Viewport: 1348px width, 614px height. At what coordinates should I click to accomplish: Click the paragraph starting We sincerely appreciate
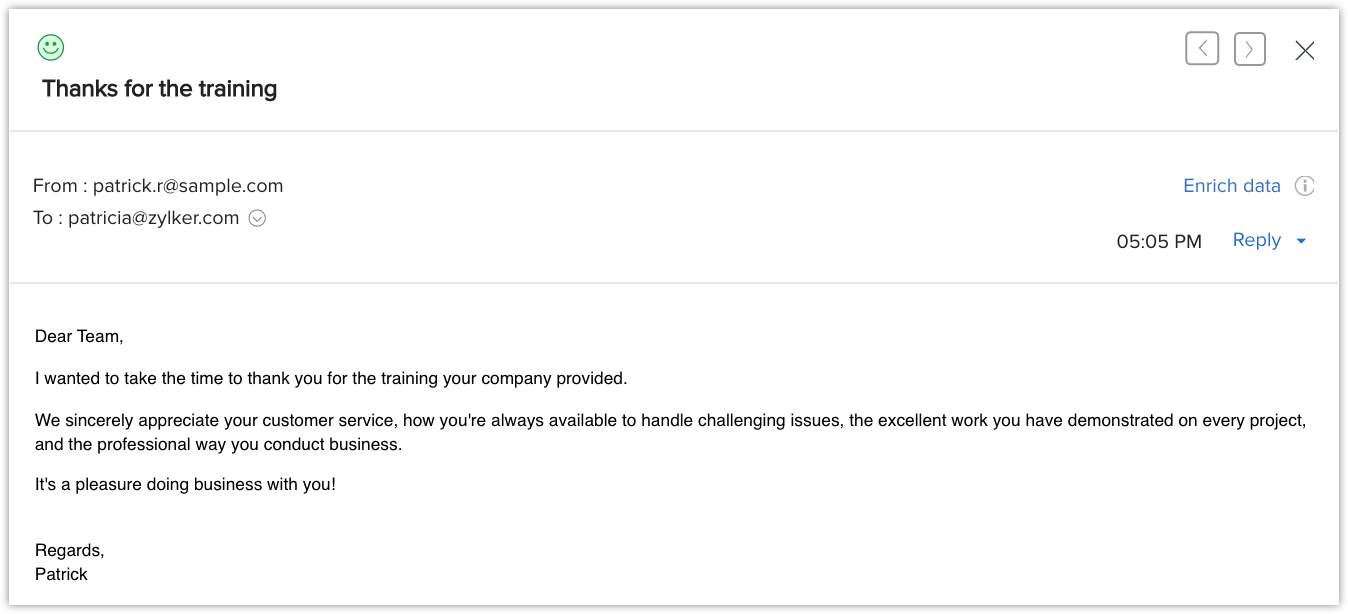(670, 421)
